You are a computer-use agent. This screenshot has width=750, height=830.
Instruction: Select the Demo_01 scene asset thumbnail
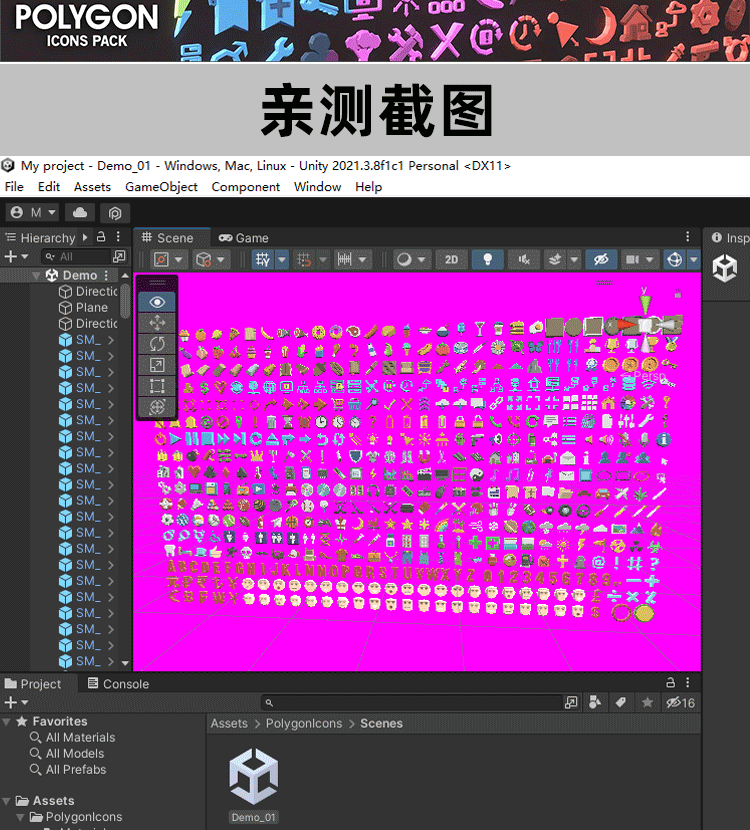253,780
